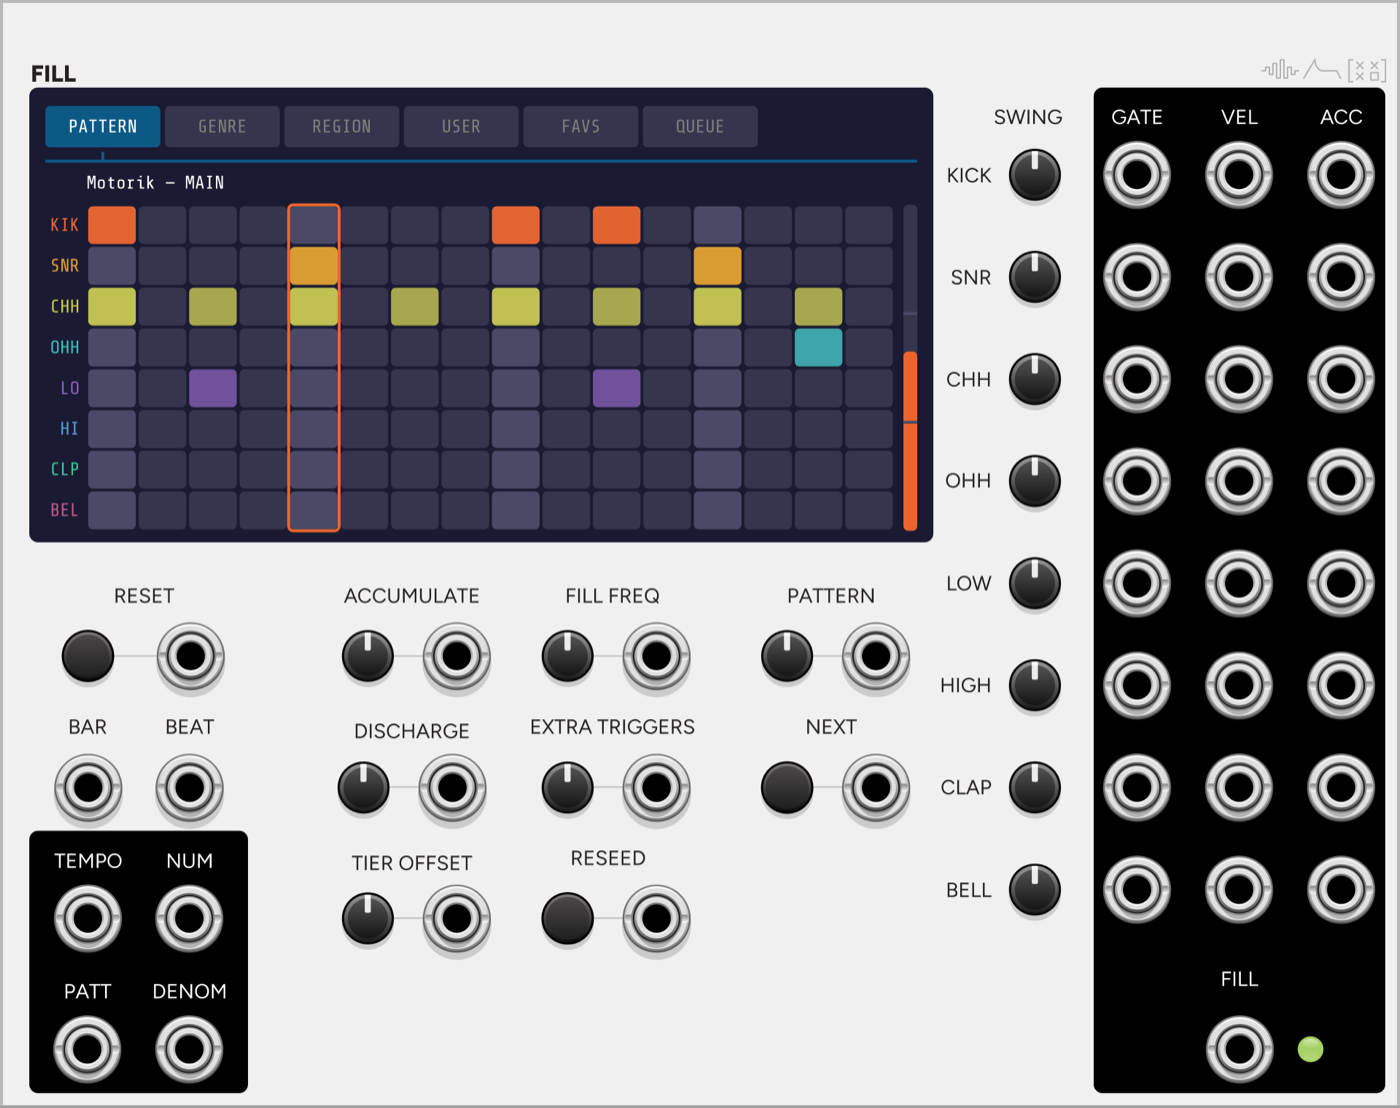The width and height of the screenshot is (1400, 1108).
Task: Click the NEXT pattern button
Action: pyautogui.click(x=787, y=788)
